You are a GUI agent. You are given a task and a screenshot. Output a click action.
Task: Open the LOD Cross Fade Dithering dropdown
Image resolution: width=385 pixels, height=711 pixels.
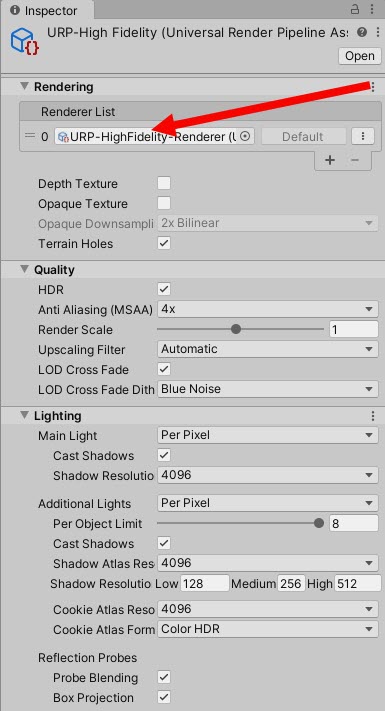(268, 389)
